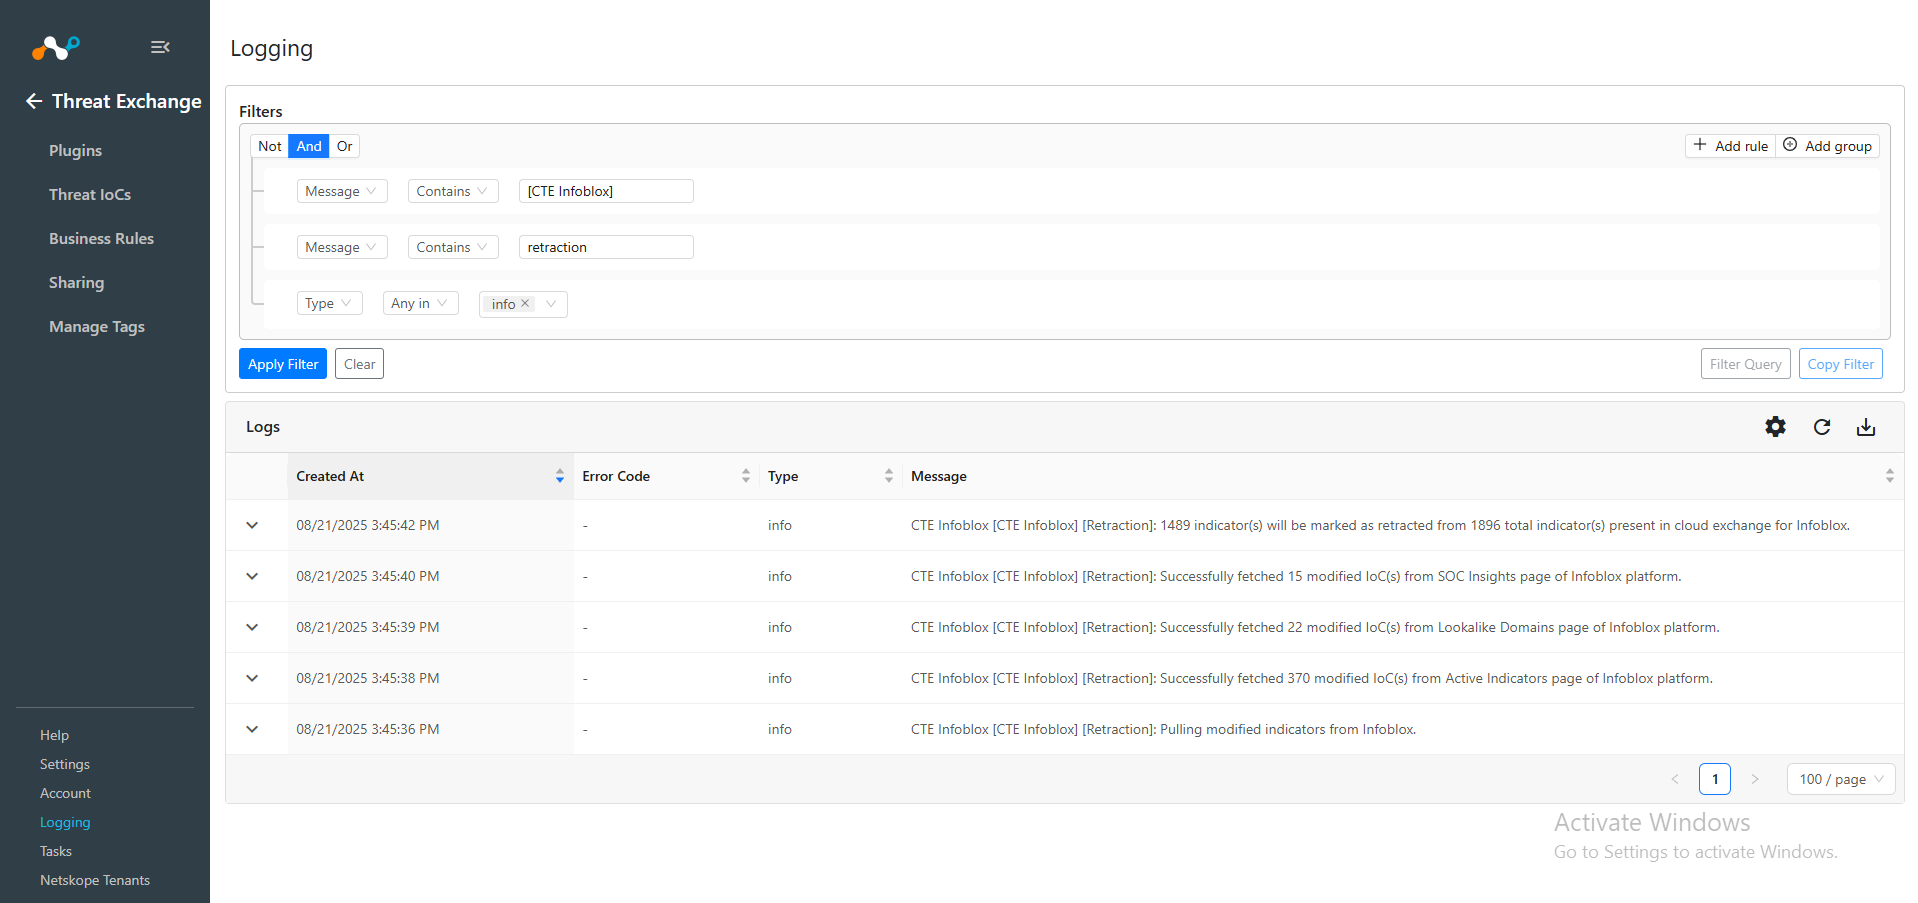The width and height of the screenshot is (1918, 903).
Task: Navigate to Business Rules
Action: point(101,238)
